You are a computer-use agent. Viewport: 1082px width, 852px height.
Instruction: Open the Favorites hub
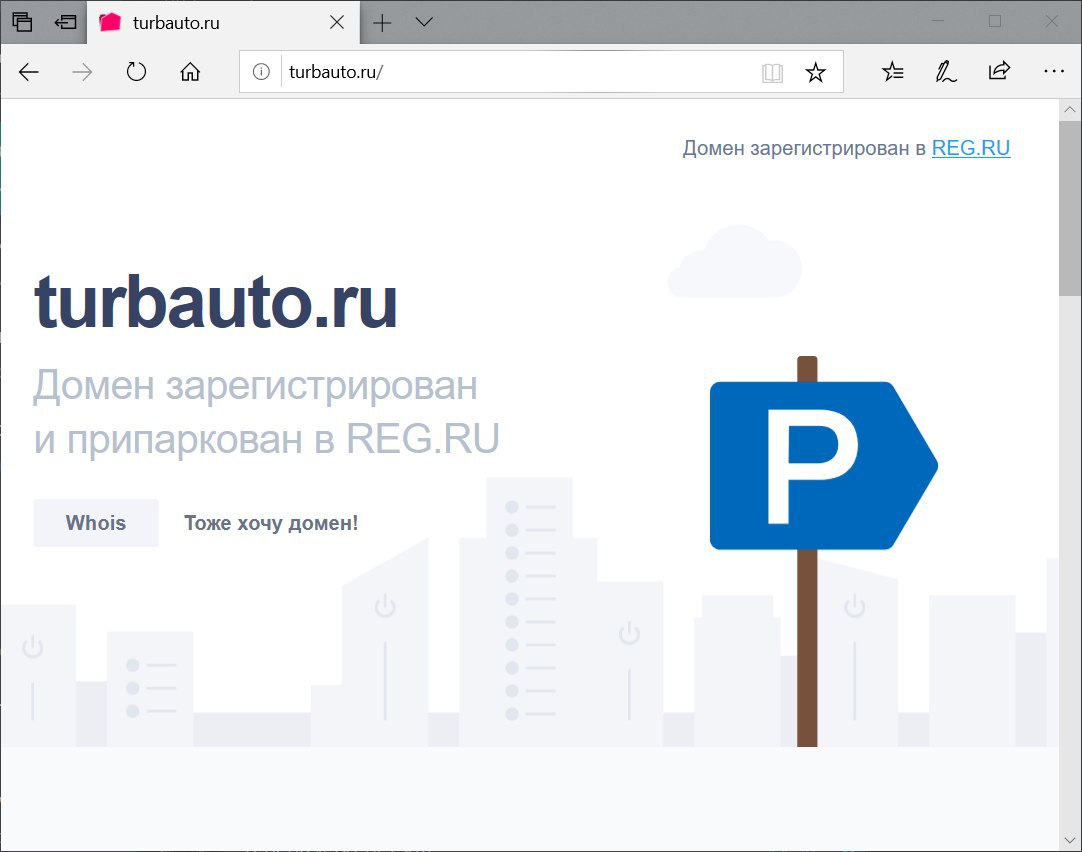pos(892,72)
